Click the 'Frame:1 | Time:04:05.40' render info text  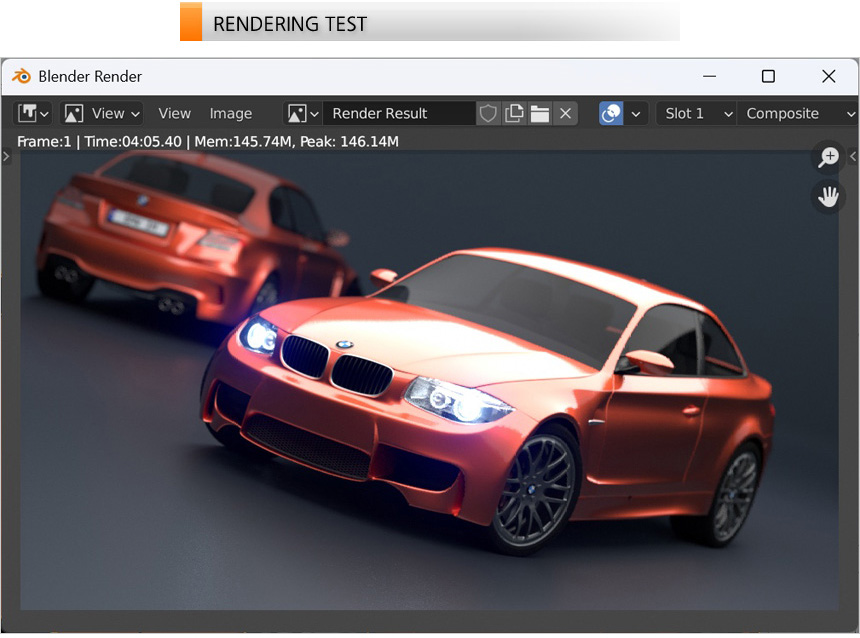99,142
